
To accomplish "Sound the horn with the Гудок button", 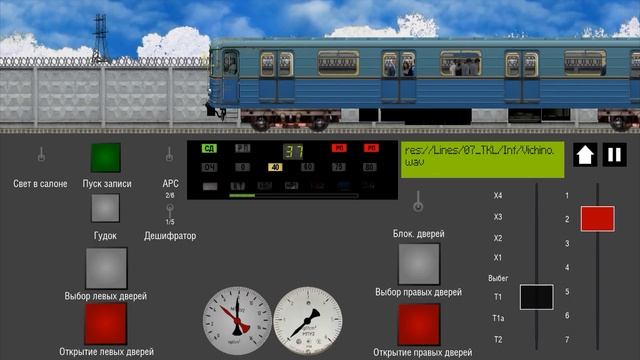I will tap(105, 208).
